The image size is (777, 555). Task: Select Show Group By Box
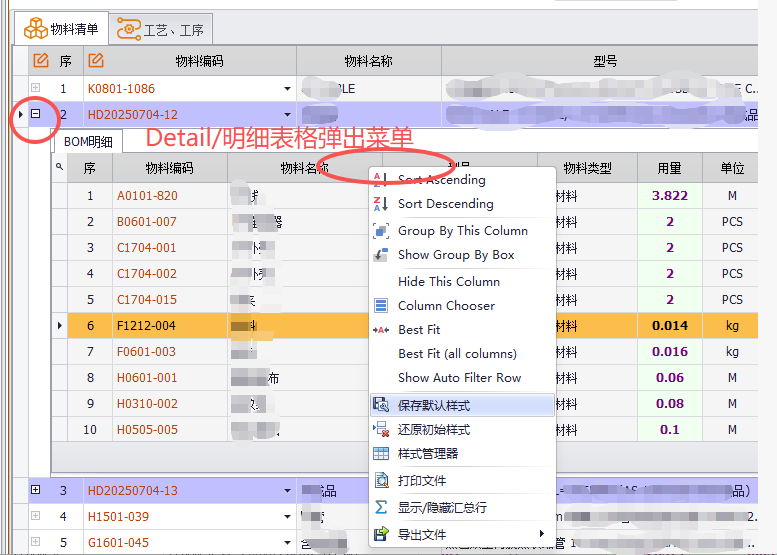(x=462, y=255)
